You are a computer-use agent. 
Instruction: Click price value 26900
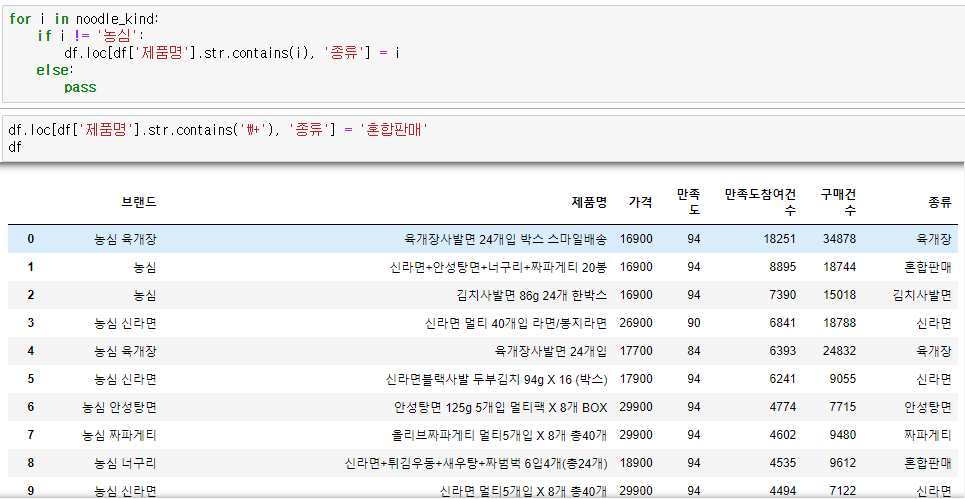[x=636, y=323]
